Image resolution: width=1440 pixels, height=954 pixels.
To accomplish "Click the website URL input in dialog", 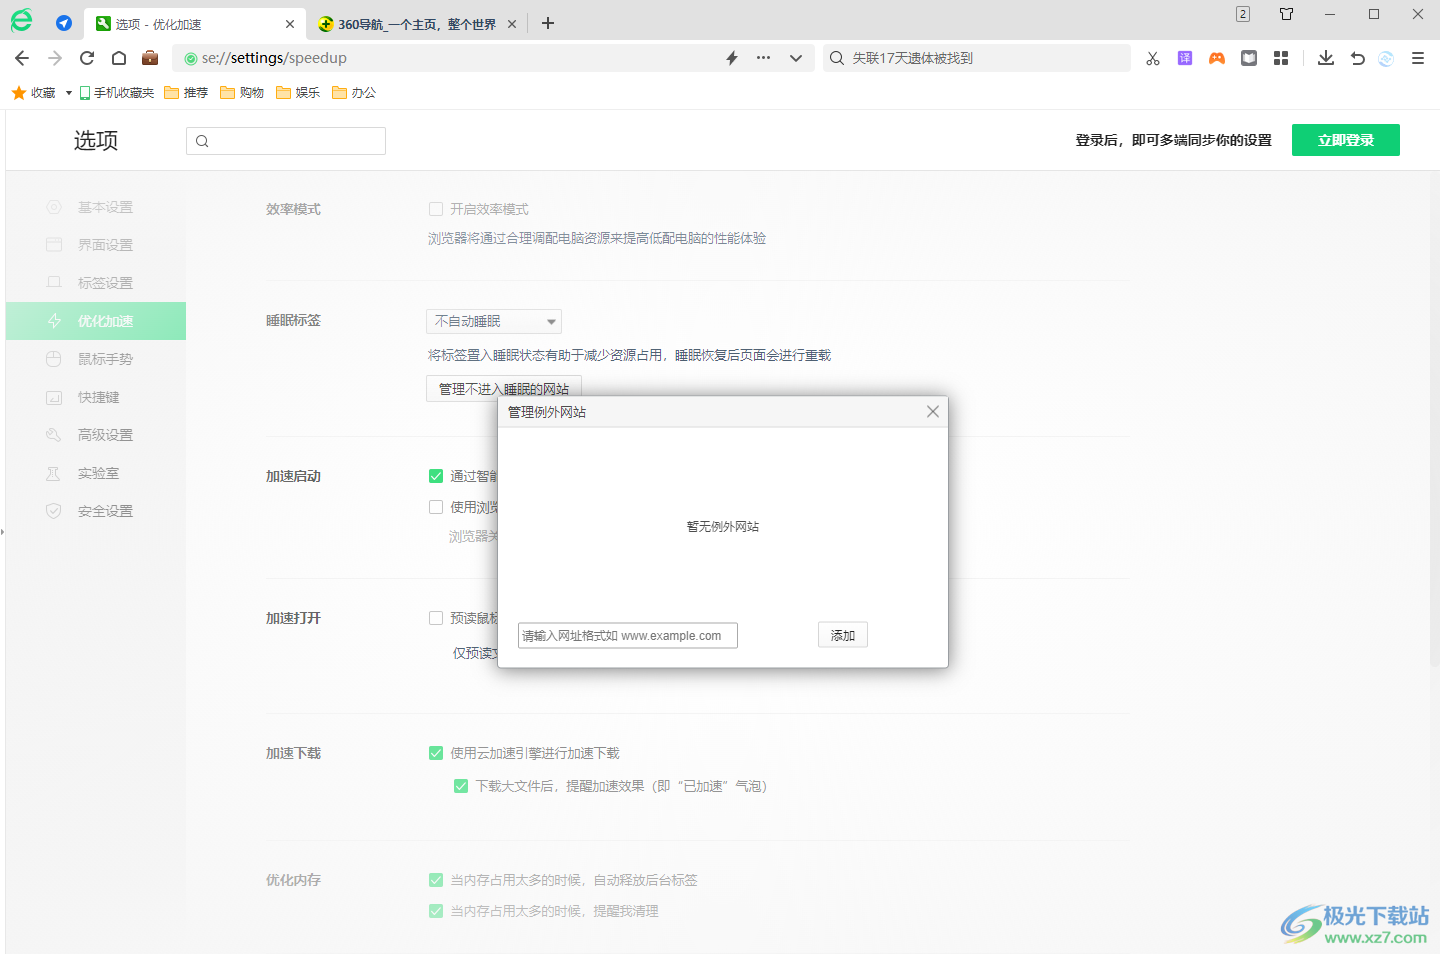I will [x=628, y=636].
